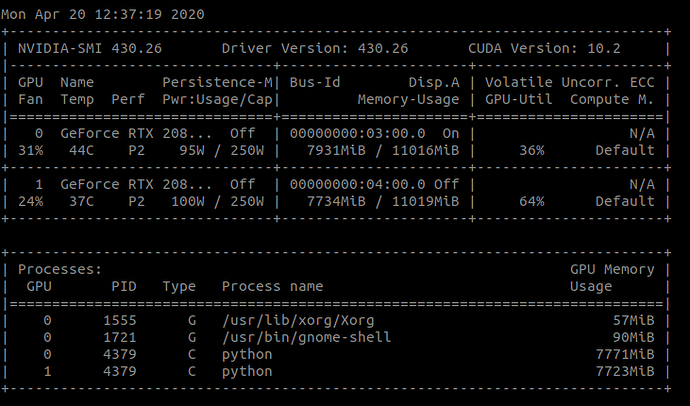Click the Processes: section label

pyautogui.click(x=60, y=269)
